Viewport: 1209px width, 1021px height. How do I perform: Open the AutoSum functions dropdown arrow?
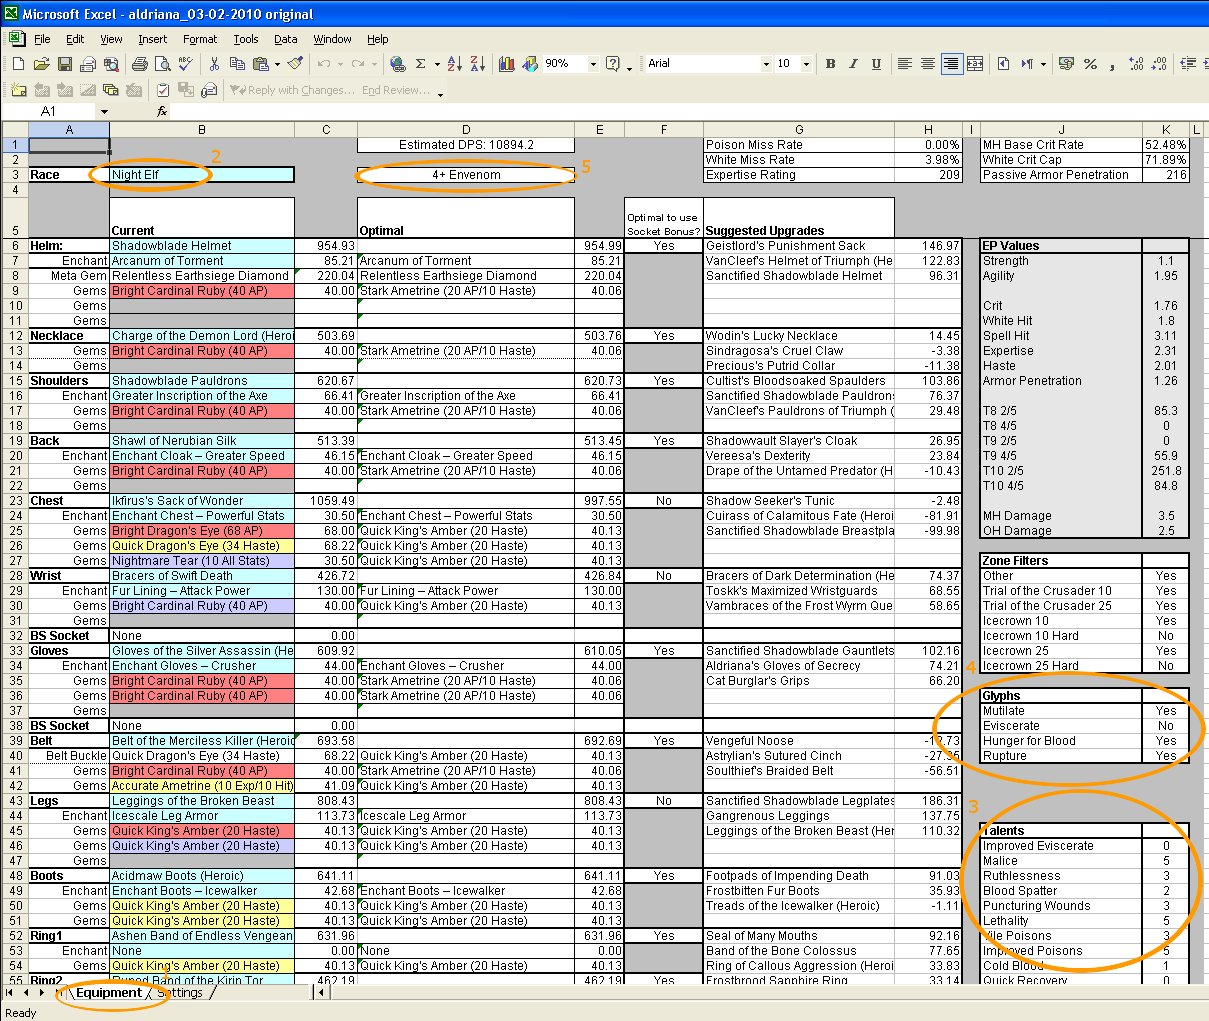[437, 64]
